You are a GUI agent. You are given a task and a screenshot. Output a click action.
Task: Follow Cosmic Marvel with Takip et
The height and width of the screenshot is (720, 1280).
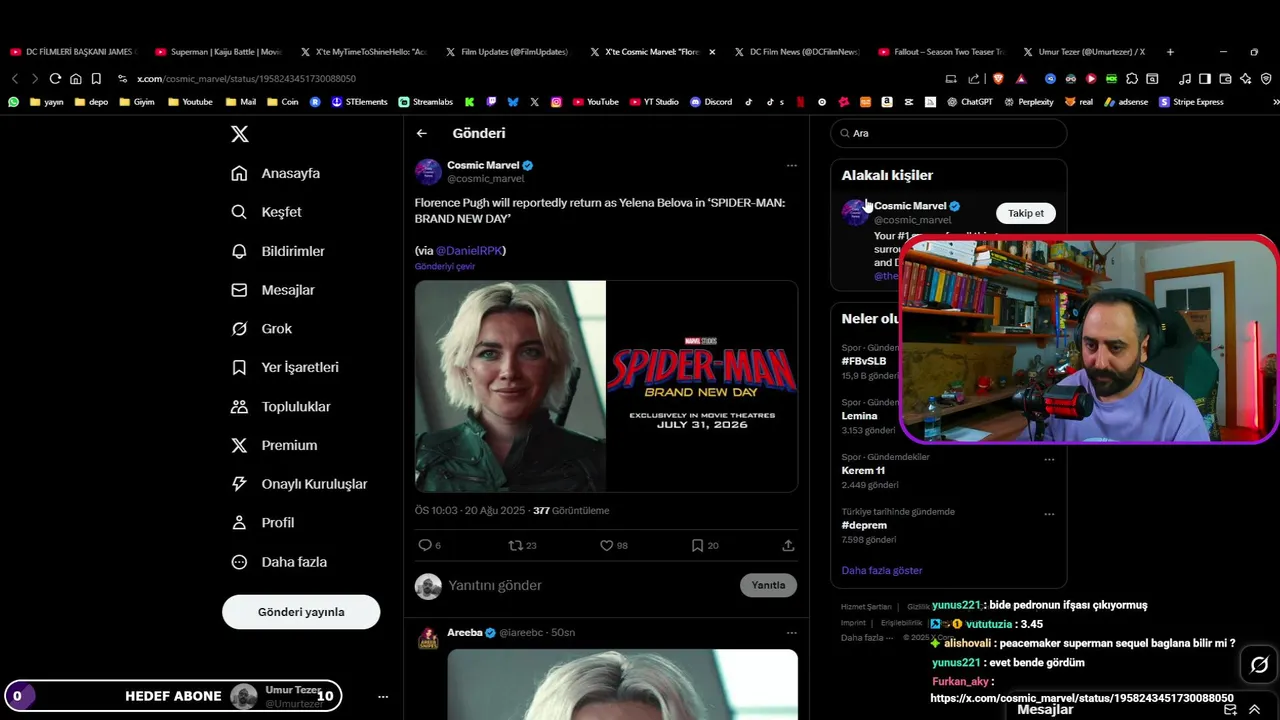pyautogui.click(x=1025, y=213)
